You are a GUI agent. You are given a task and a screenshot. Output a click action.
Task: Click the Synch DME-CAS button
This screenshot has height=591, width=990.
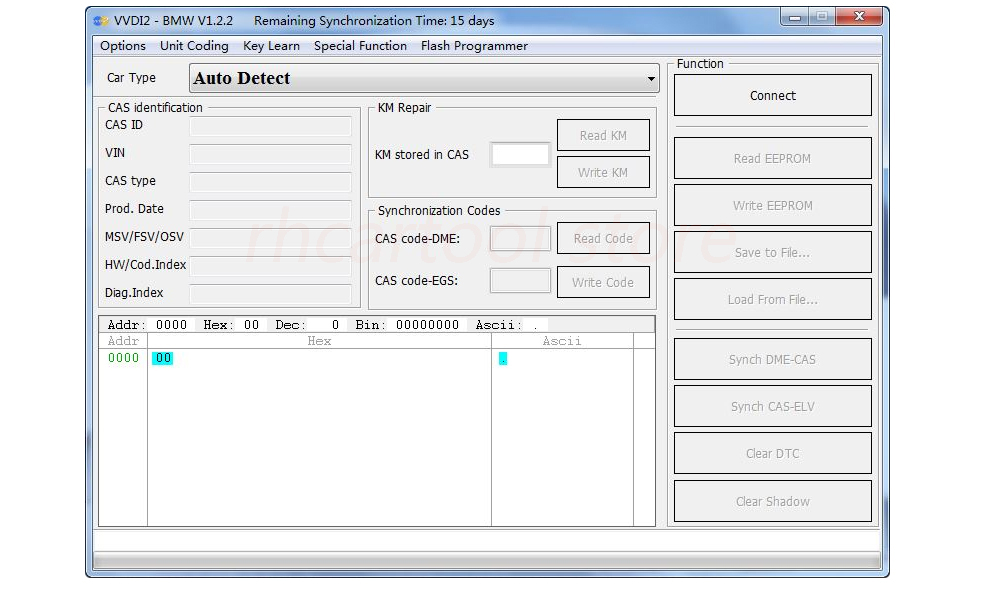tap(773, 359)
